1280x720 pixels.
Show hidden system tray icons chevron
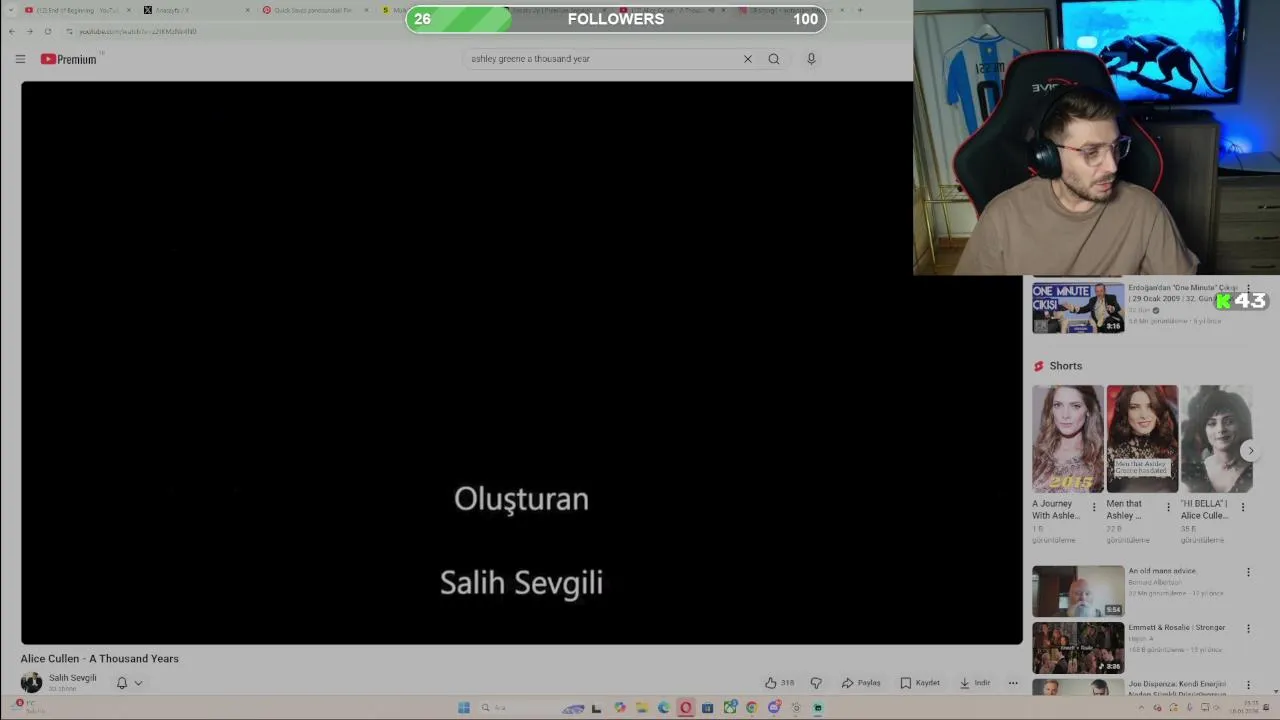pos(1141,708)
